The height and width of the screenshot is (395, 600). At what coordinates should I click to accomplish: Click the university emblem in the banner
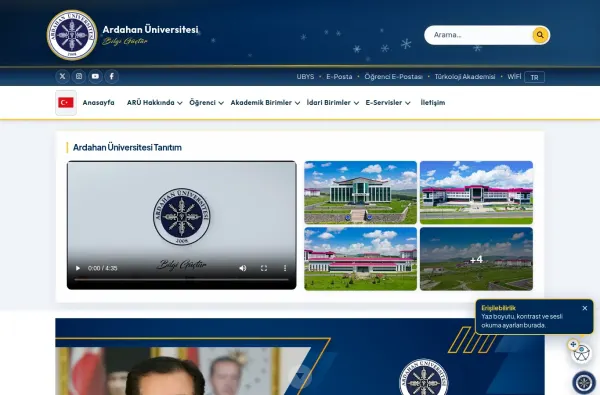[x=424, y=377]
